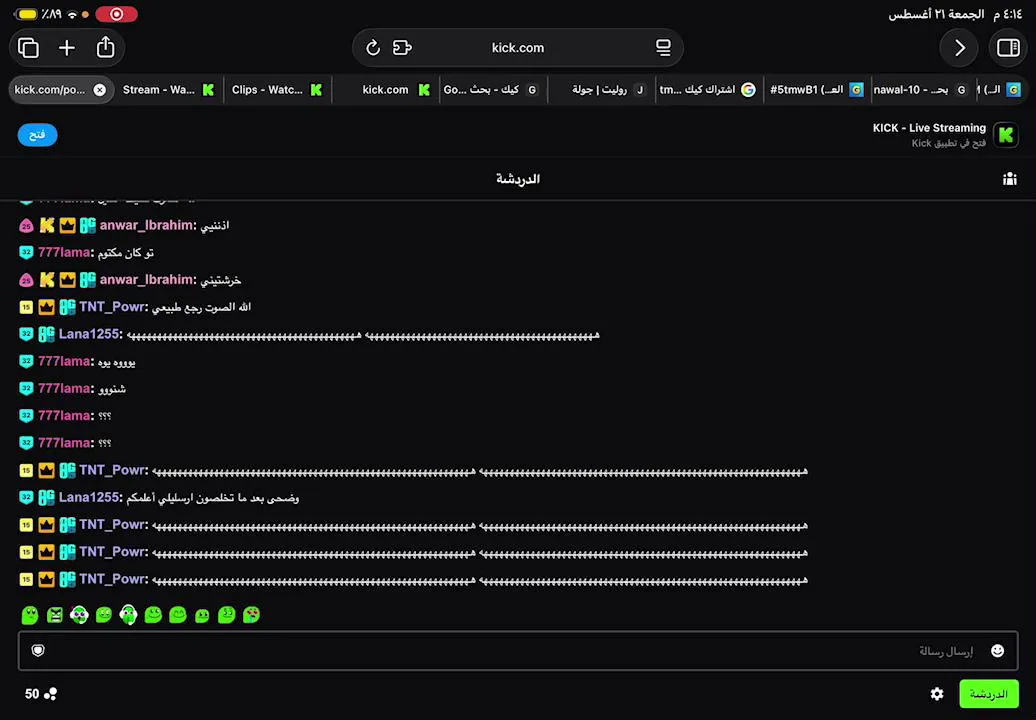The width and height of the screenshot is (1036, 720).
Task: Open the chat users list icon
Action: tap(1010, 178)
